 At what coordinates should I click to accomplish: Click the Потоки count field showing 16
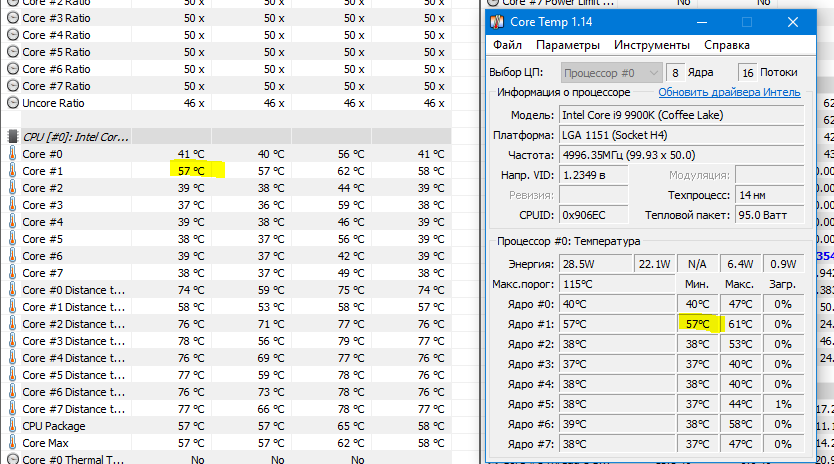[747, 73]
